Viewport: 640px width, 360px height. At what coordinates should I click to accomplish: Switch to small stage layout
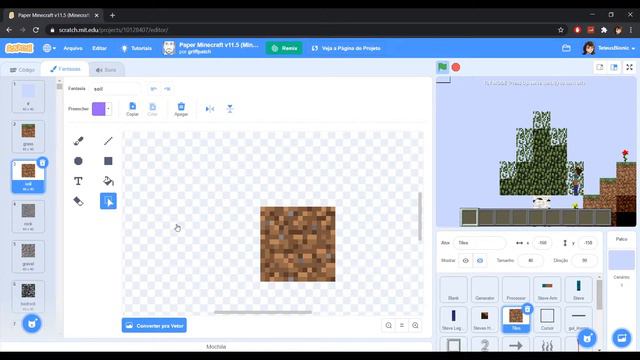[600, 67]
